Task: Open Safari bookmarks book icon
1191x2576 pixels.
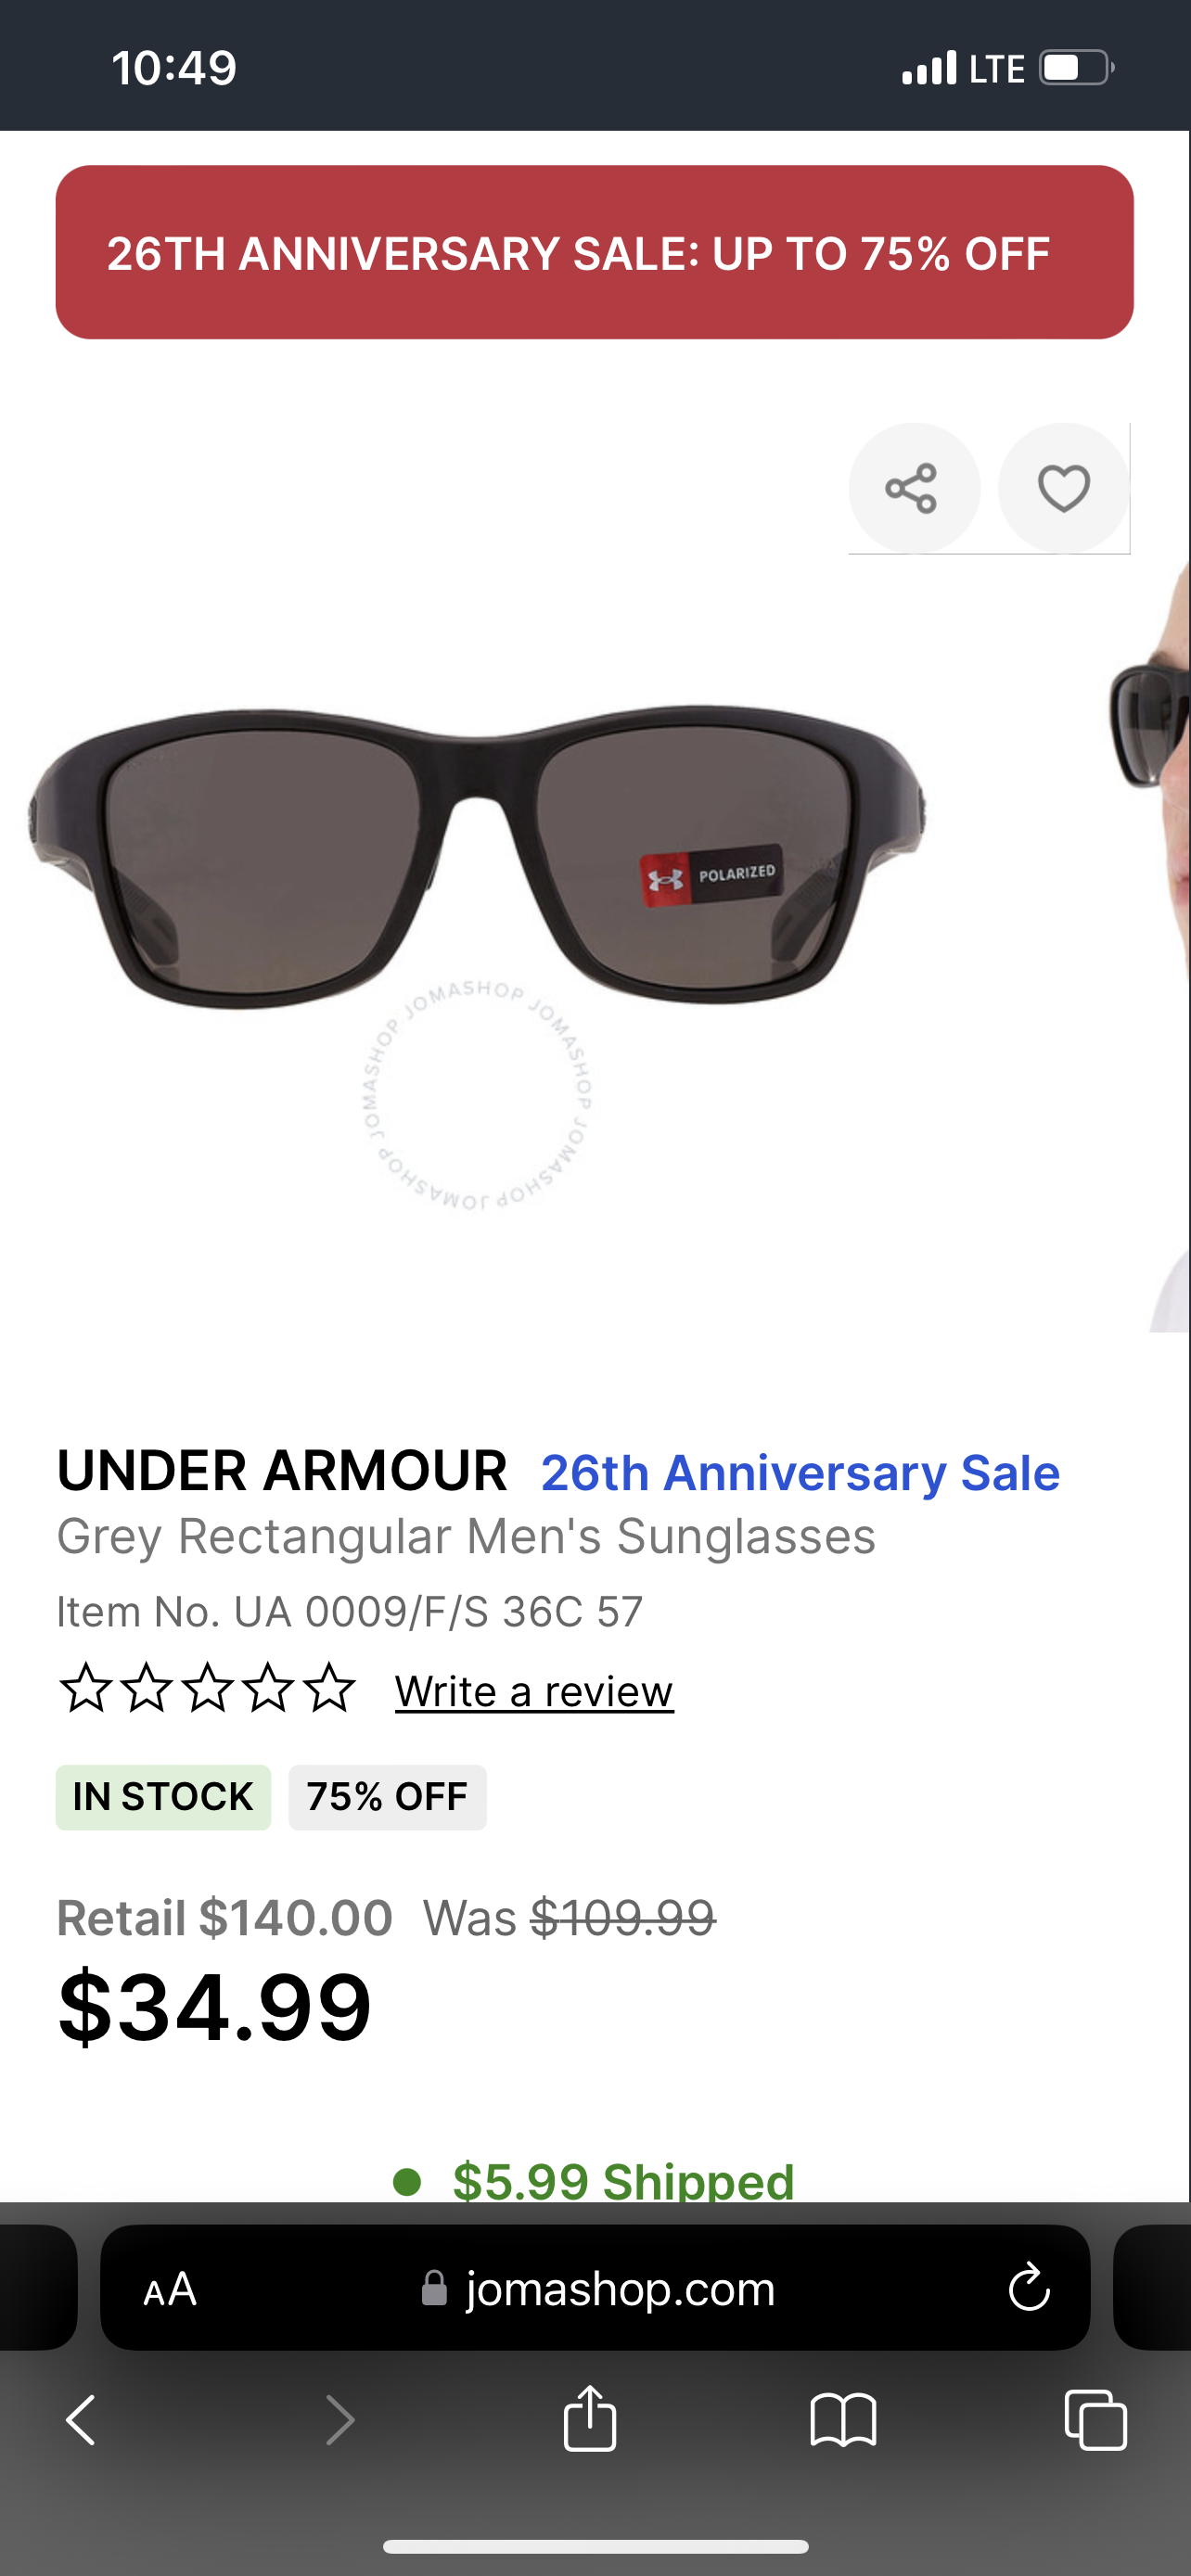Action: point(843,2420)
